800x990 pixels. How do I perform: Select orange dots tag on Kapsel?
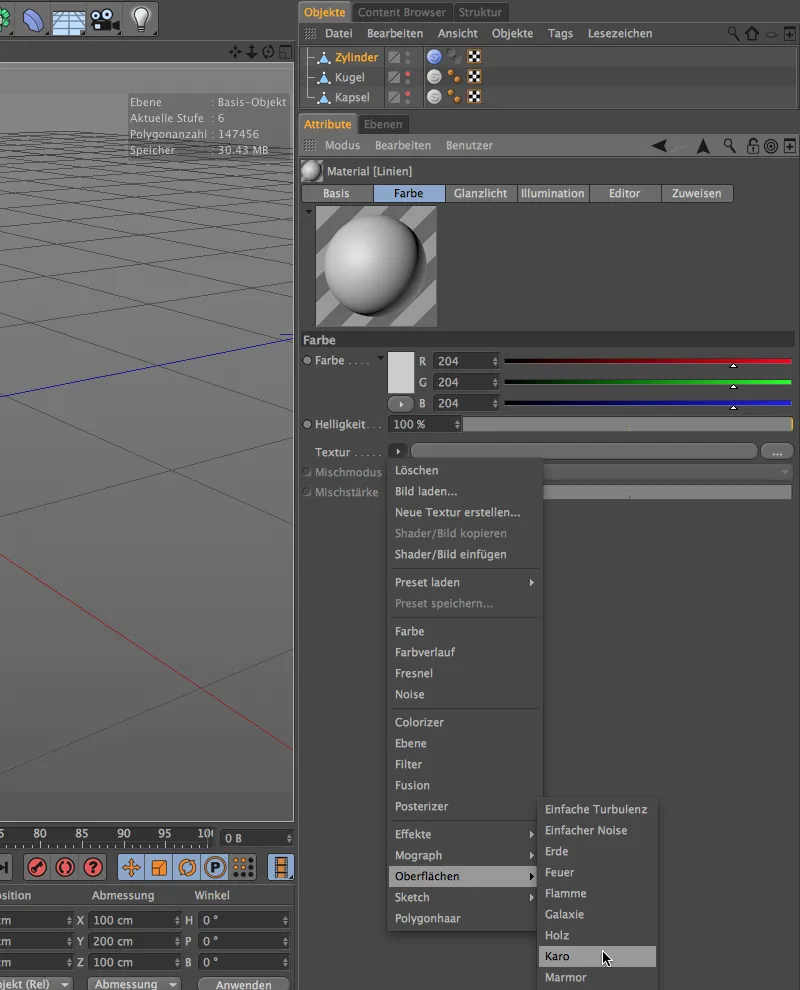tap(454, 97)
